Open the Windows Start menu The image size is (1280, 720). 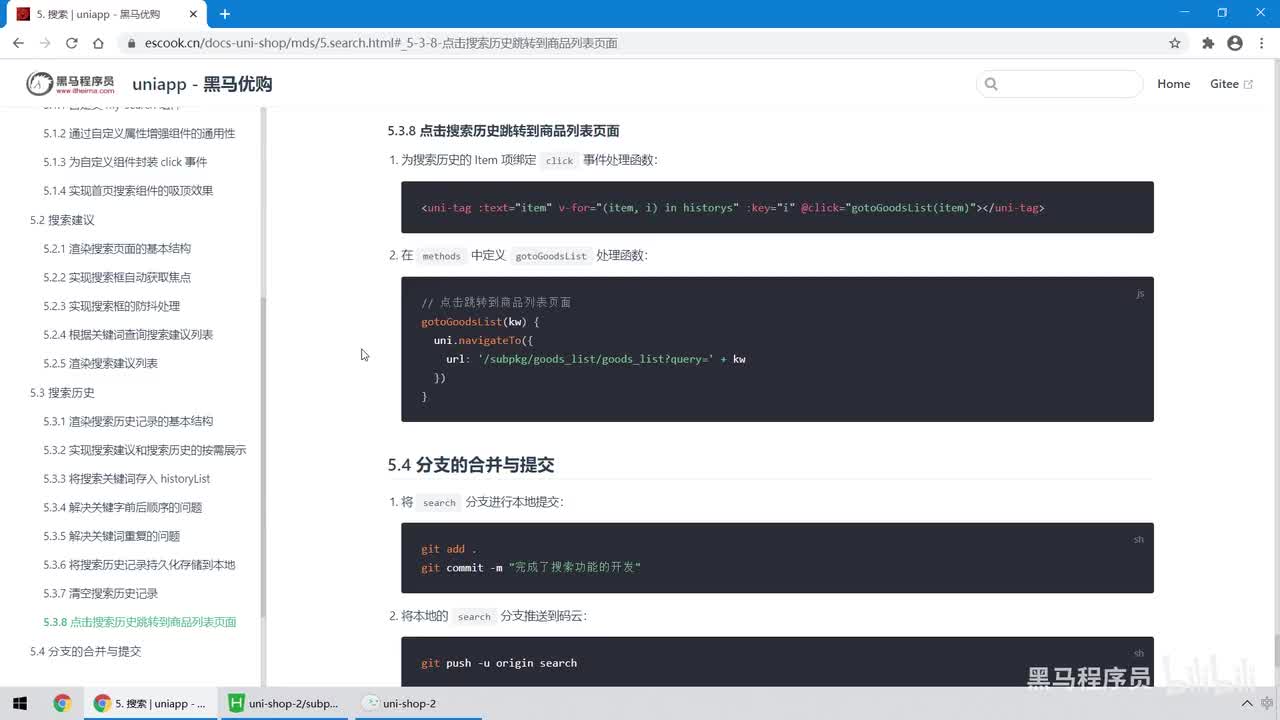(x=19, y=703)
